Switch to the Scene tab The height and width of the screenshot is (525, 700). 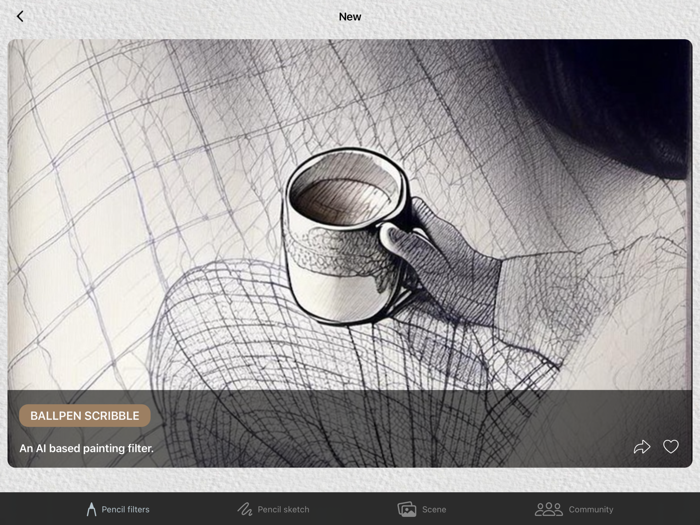click(422, 509)
